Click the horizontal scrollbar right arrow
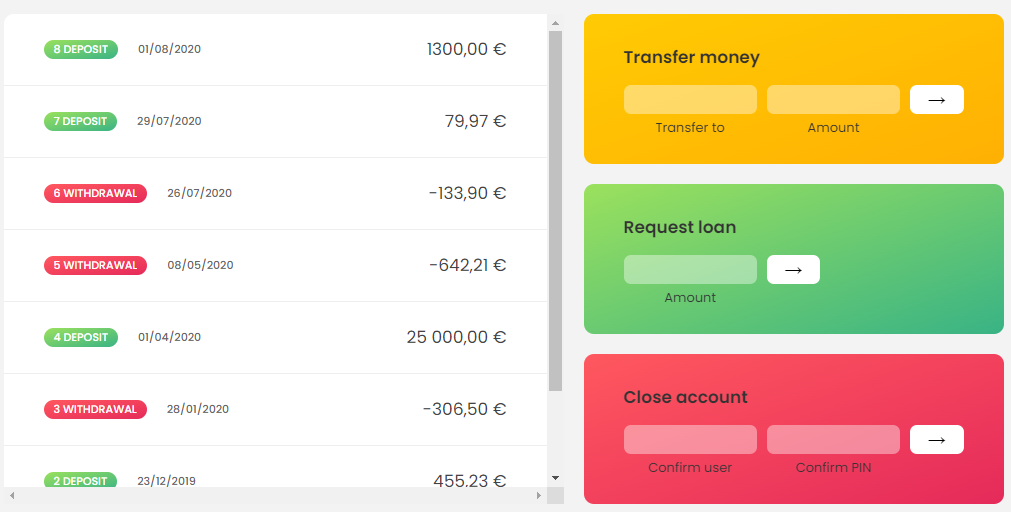 pos(539,496)
